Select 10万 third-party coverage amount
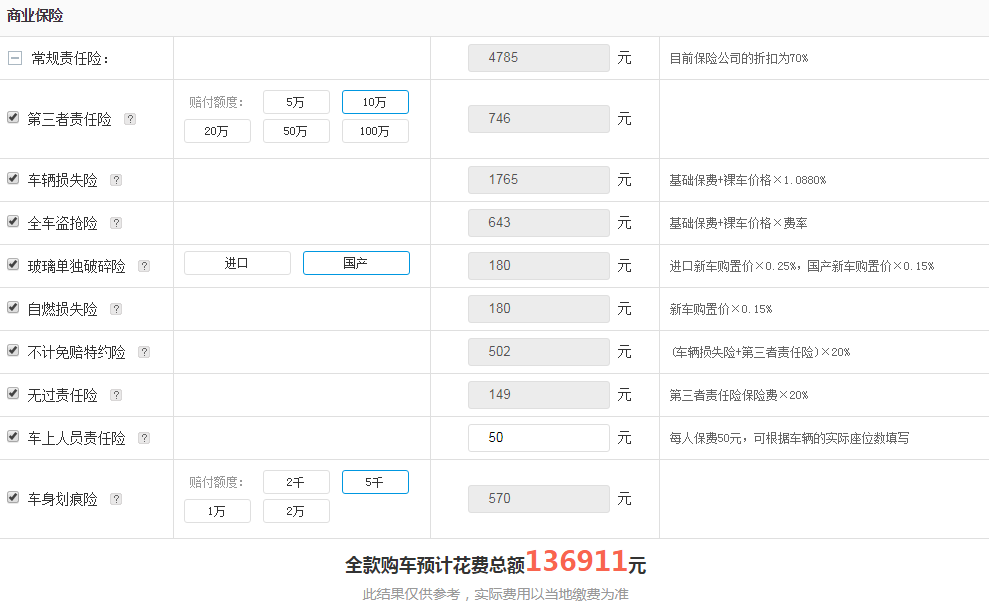 pos(375,102)
